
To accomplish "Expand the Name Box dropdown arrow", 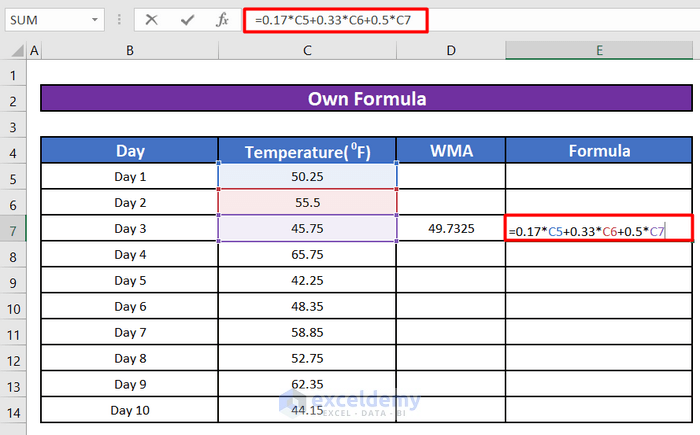I will (x=95, y=20).
